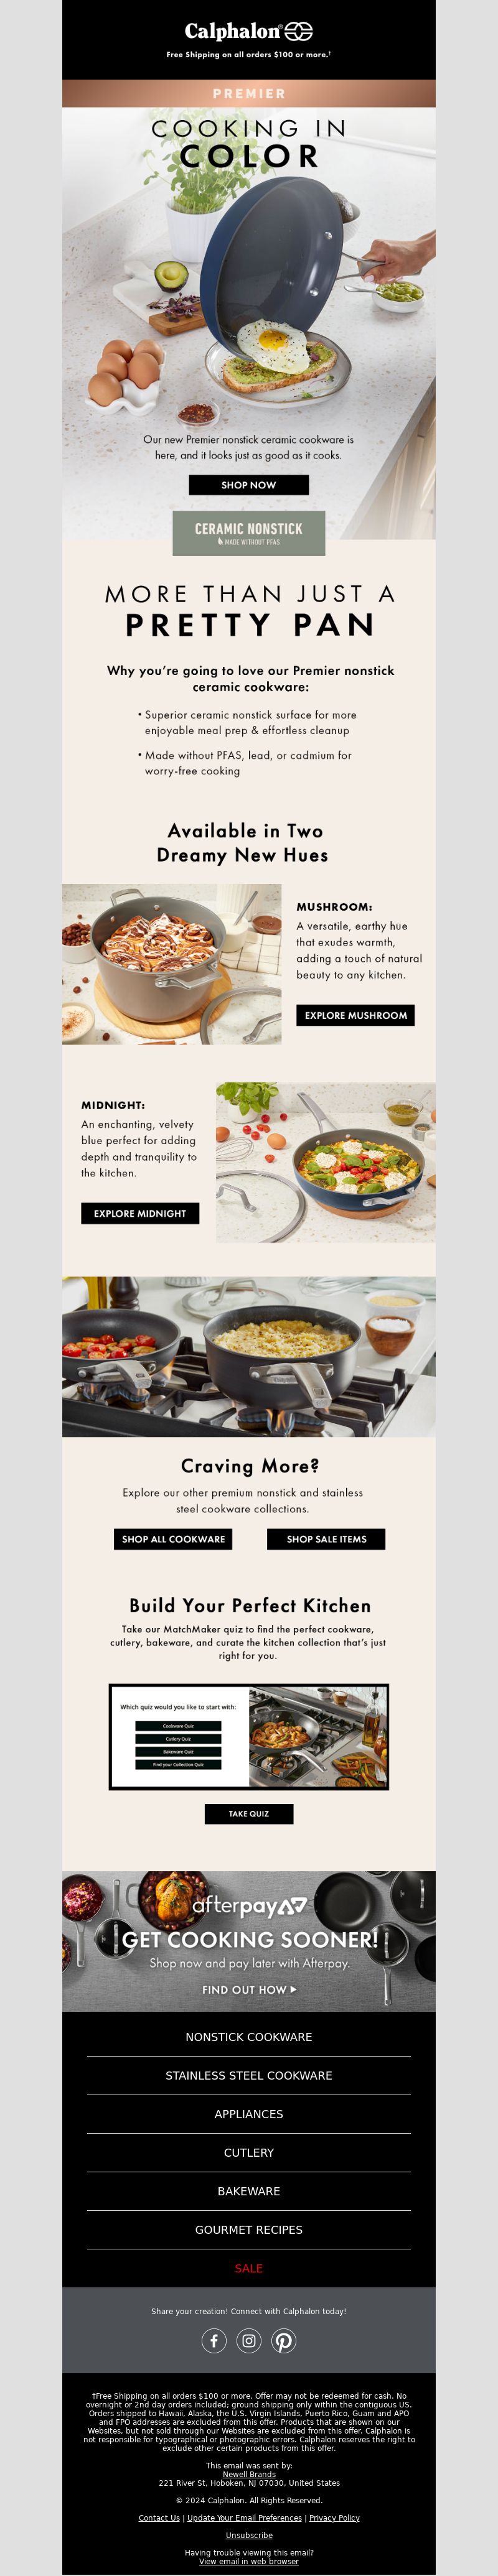Screen dimensions: 498x2576
Task: Open the Instagram social icon
Action: coord(249,2341)
